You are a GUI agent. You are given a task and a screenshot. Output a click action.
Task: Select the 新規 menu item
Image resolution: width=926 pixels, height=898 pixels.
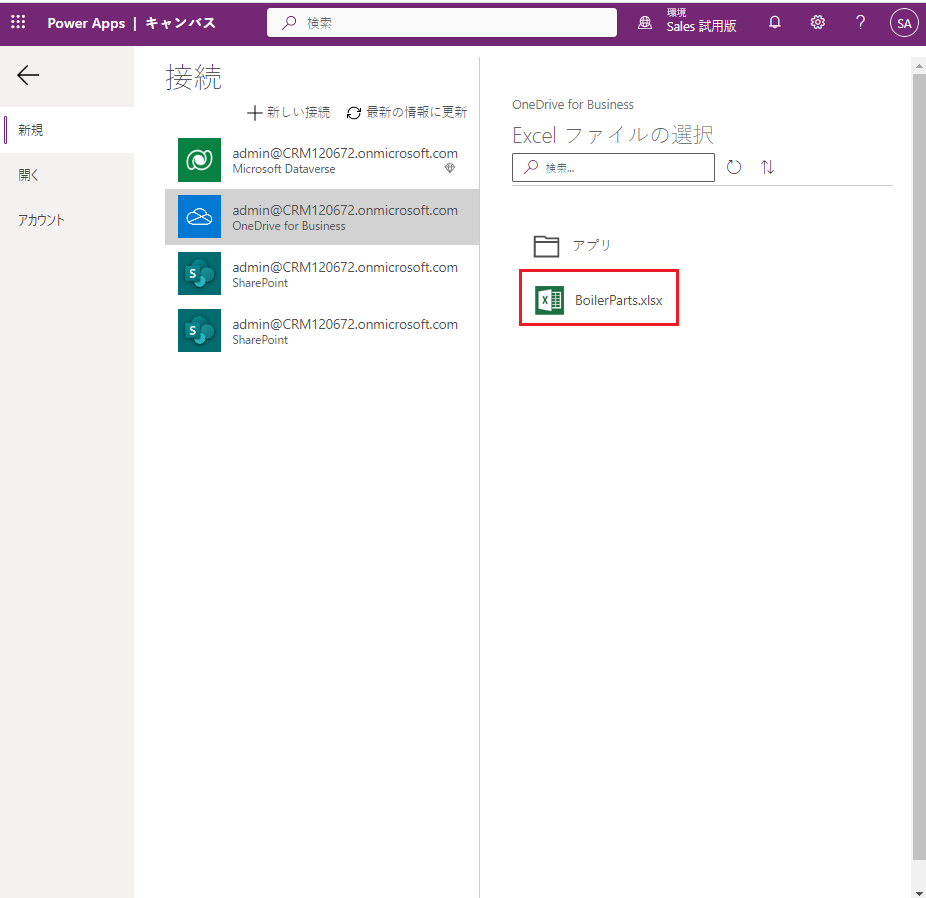[x=67, y=130]
